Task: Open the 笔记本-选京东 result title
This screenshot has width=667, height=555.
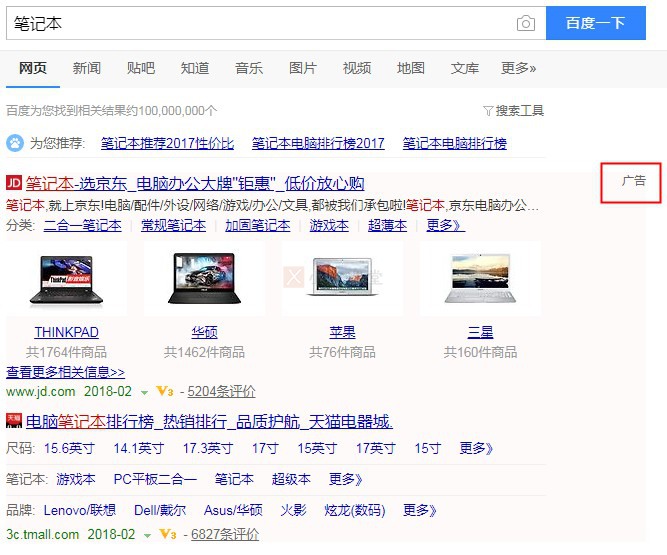Action: pos(195,184)
